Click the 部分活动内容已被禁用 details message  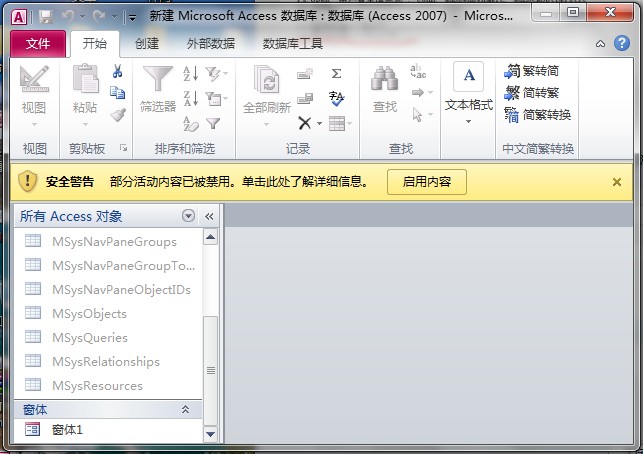[x=239, y=182]
